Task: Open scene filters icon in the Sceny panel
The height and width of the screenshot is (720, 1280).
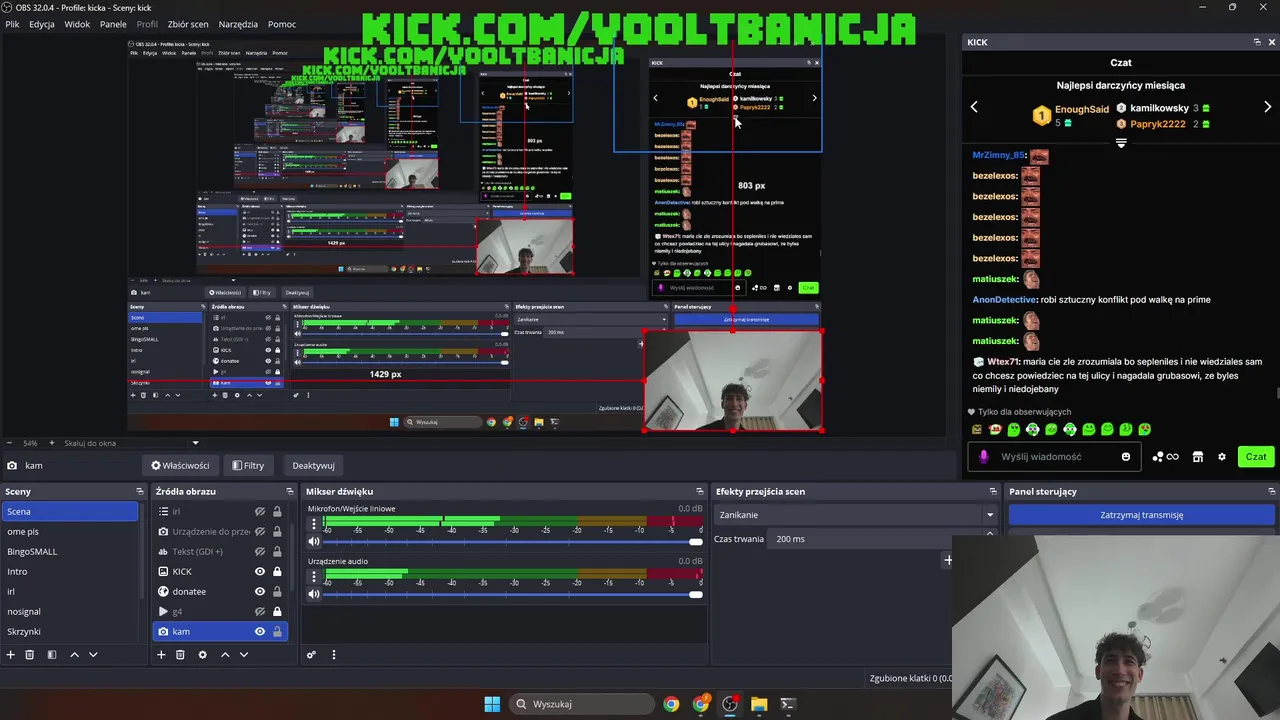Action: [x=52, y=655]
